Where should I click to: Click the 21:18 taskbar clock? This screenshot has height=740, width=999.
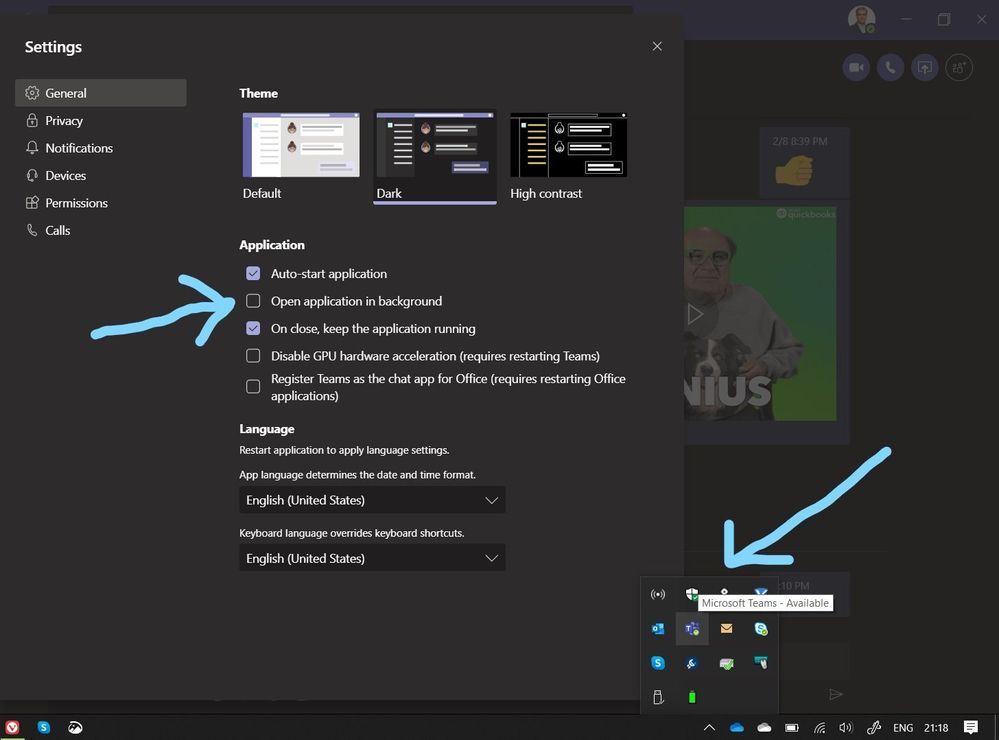pyautogui.click(x=936, y=727)
